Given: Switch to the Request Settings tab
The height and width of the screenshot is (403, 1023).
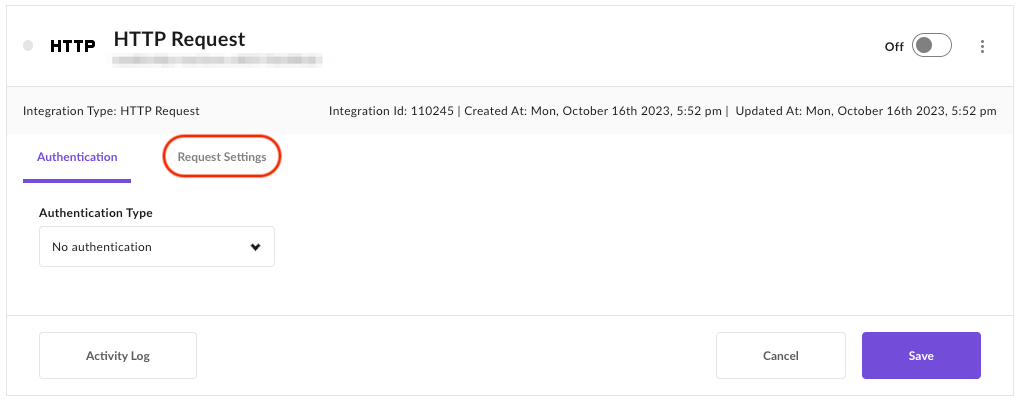Looking at the screenshot, I should pyautogui.click(x=222, y=157).
